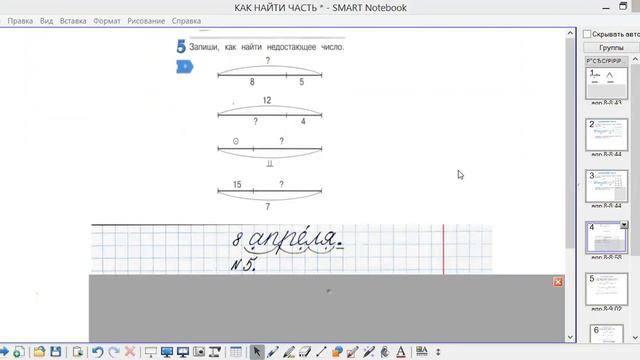The height and width of the screenshot is (360, 640).
Task: Select the Line tool
Action: point(321,351)
